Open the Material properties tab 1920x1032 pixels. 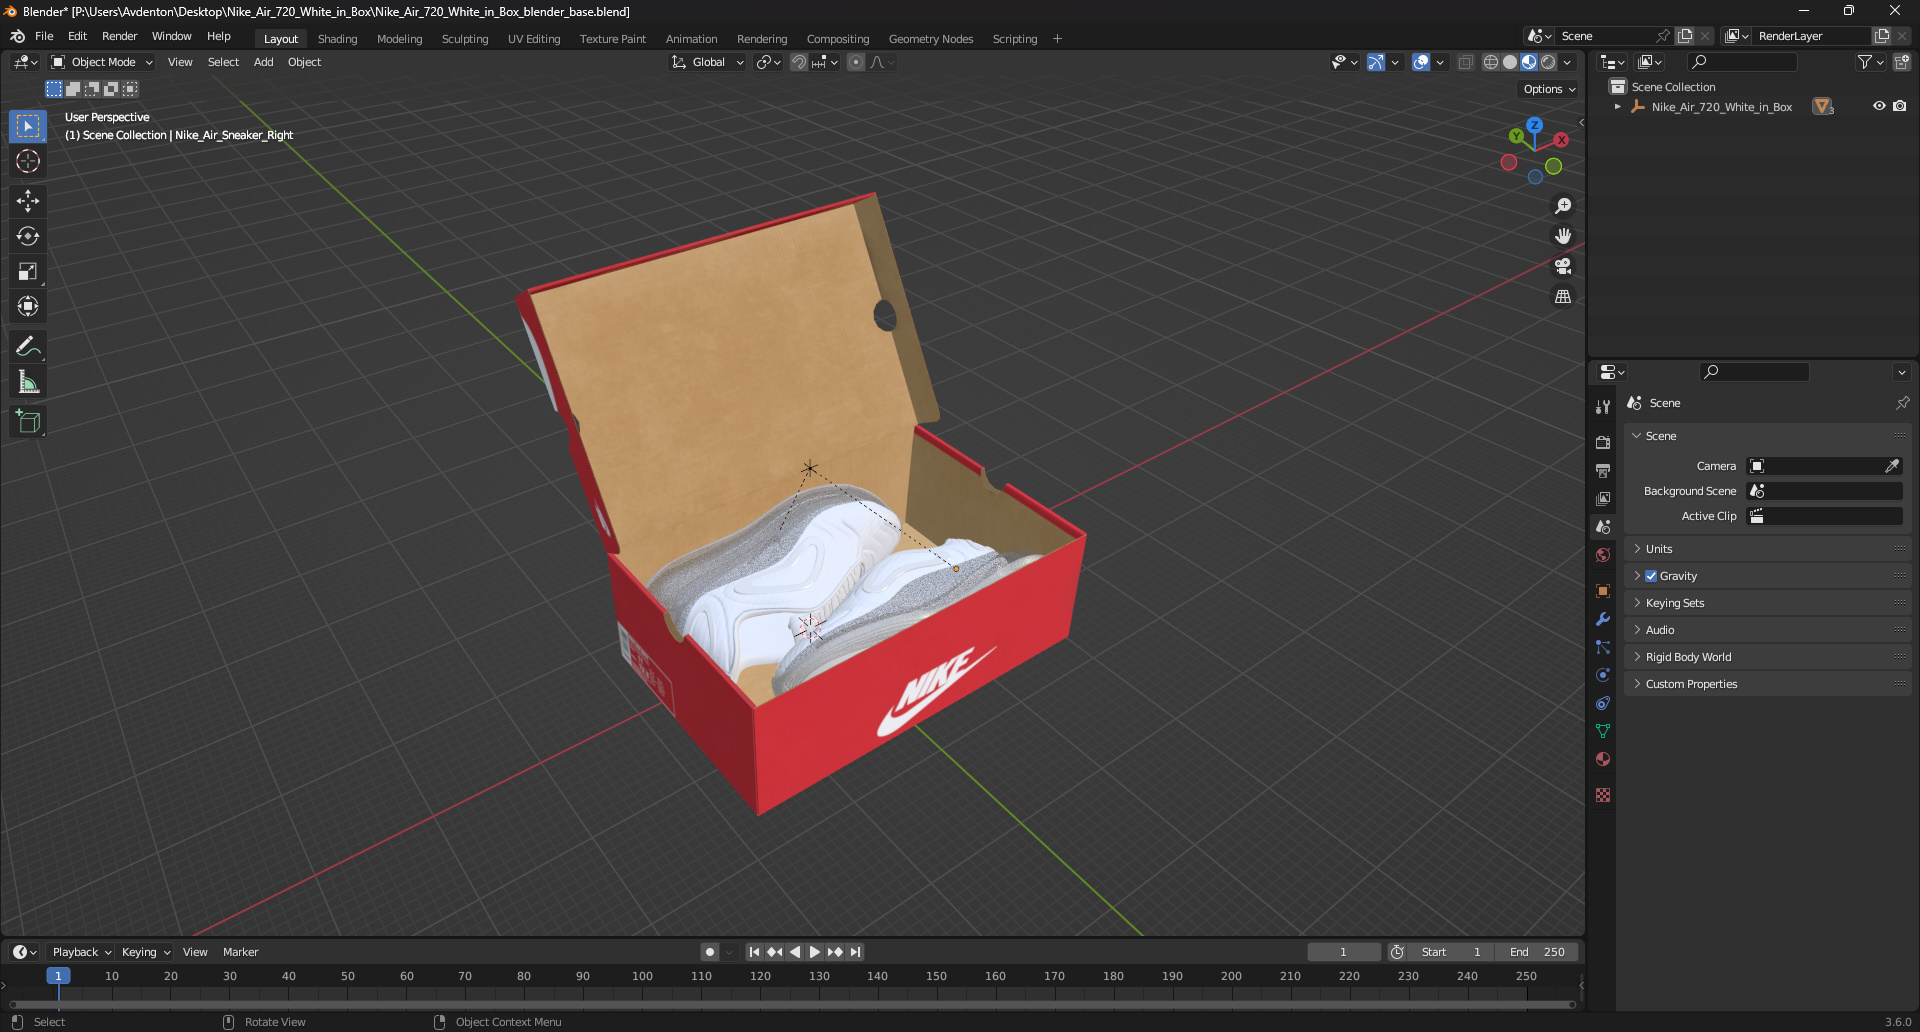point(1603,759)
